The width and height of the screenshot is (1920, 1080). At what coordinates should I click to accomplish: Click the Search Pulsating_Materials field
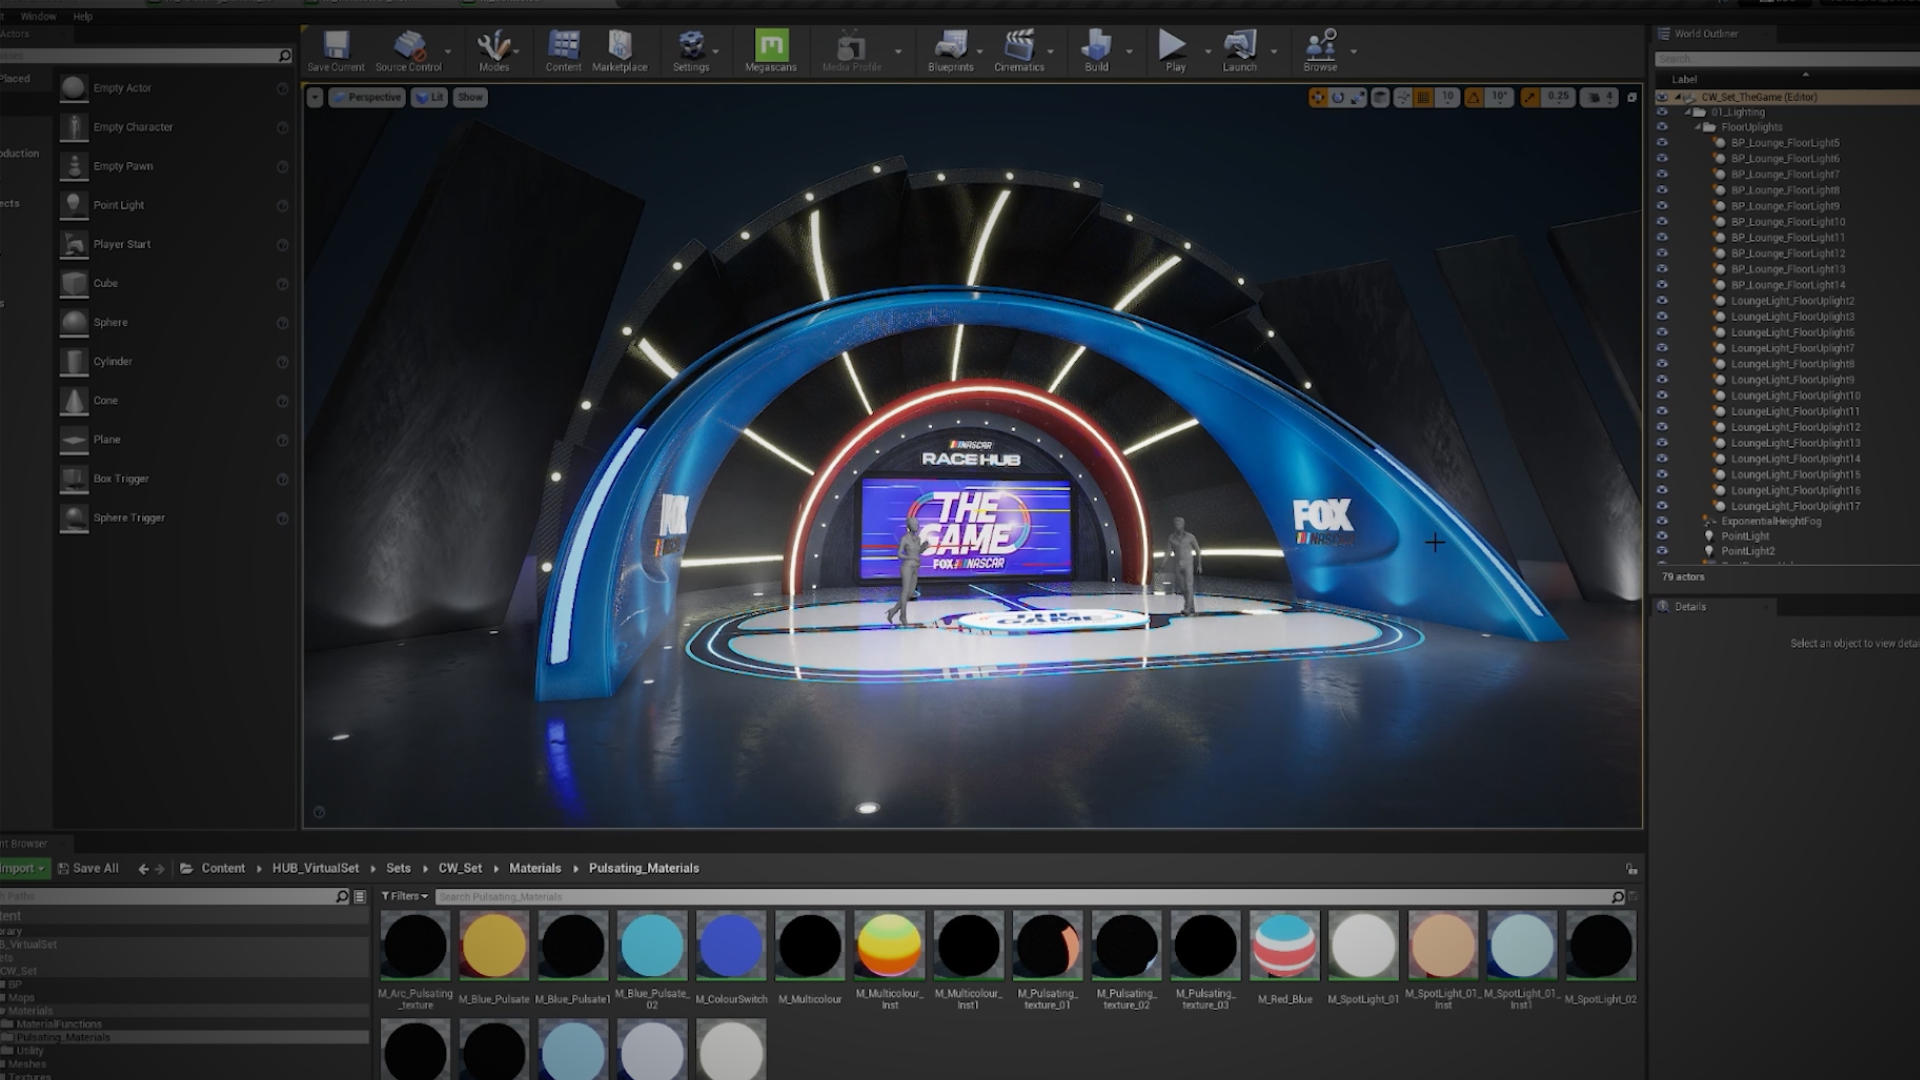click(x=1023, y=897)
